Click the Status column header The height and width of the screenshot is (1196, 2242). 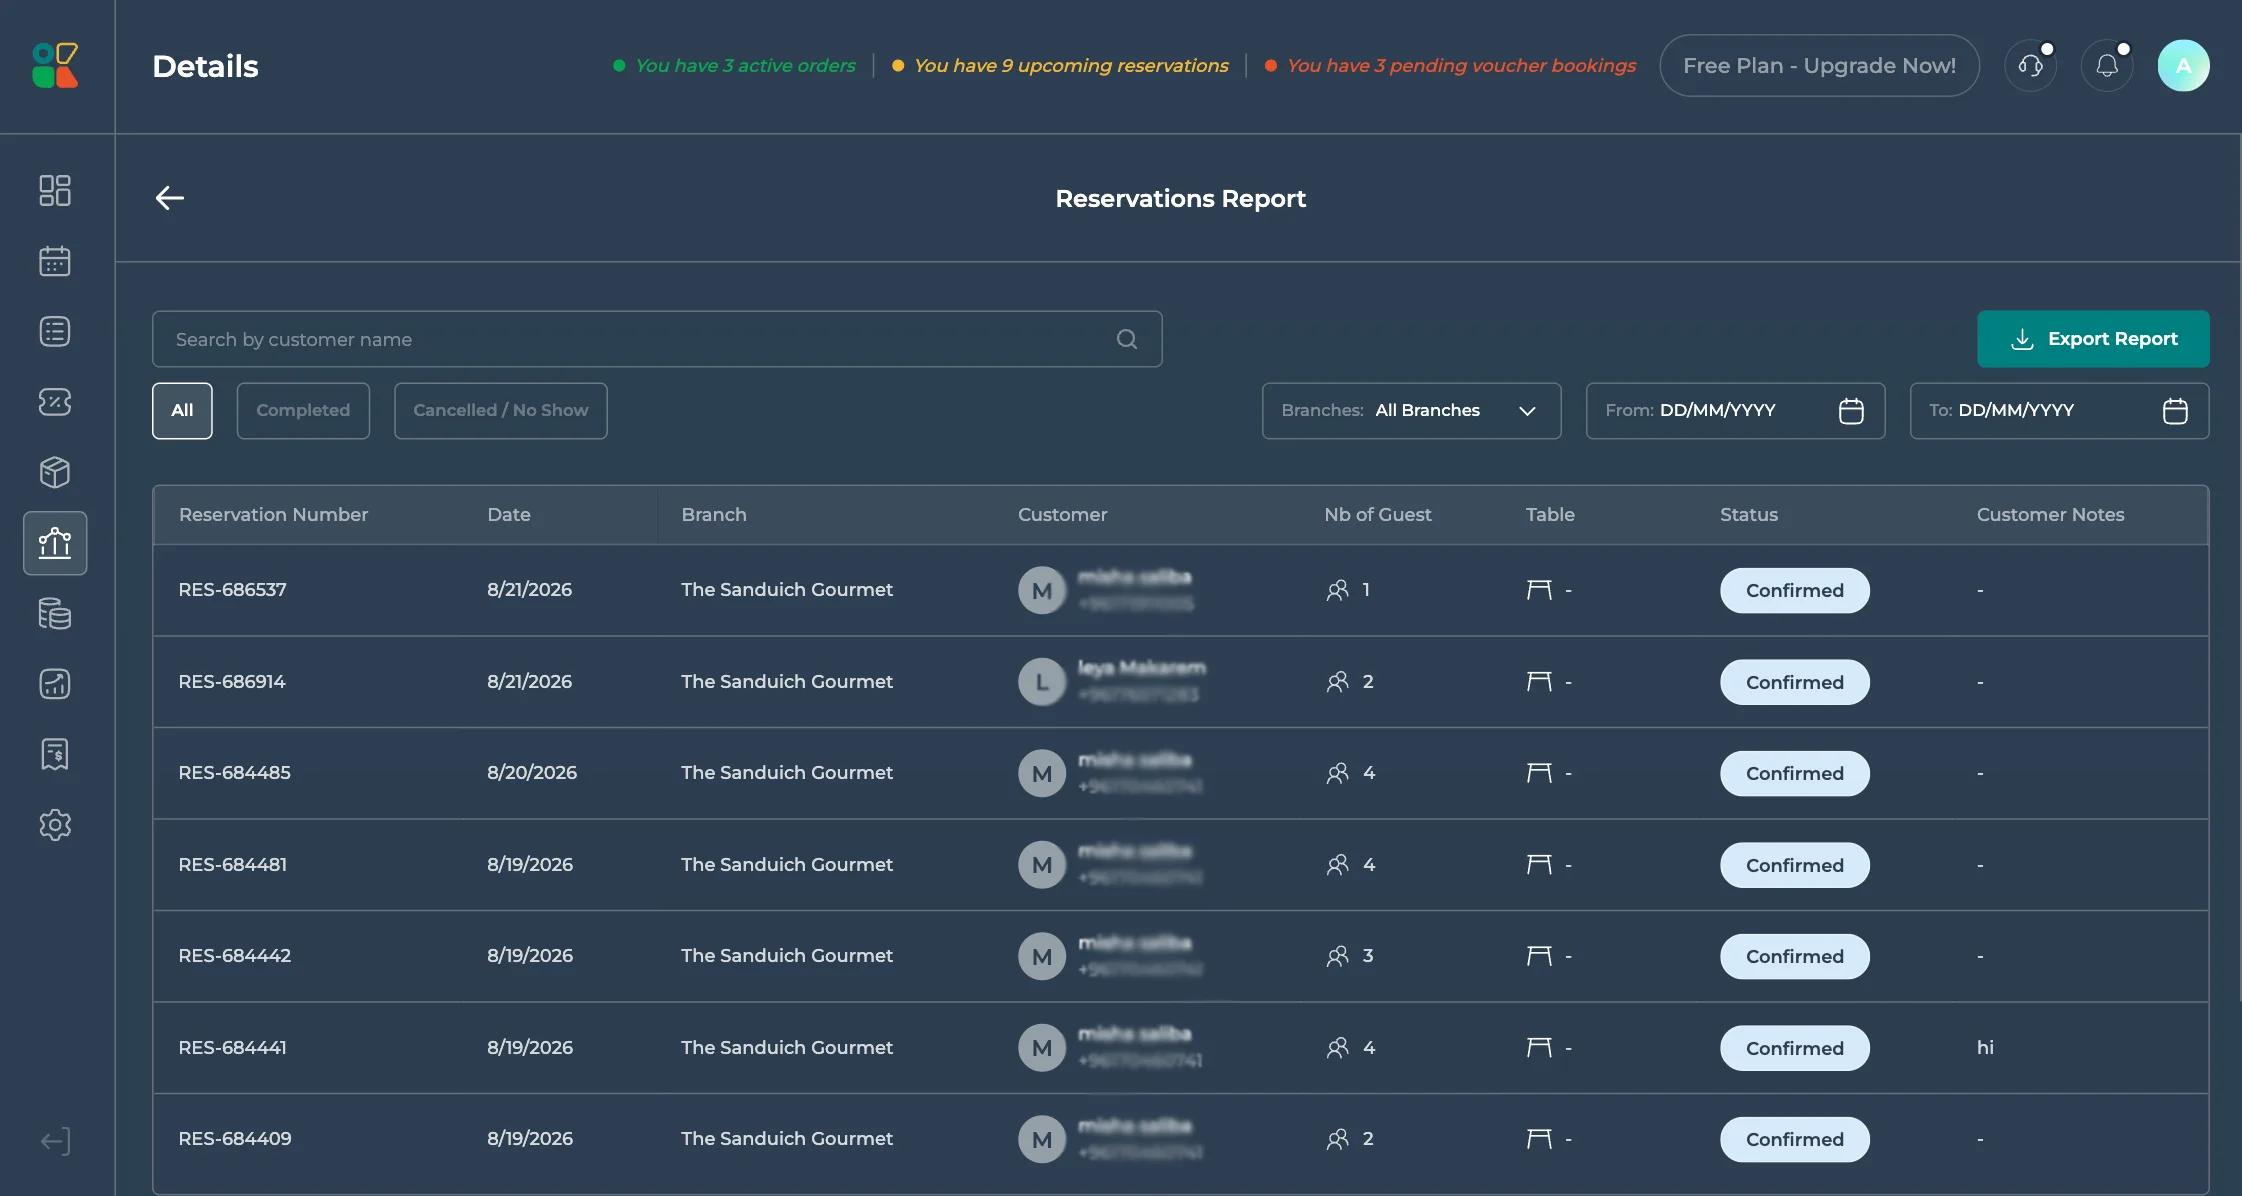(x=1749, y=515)
